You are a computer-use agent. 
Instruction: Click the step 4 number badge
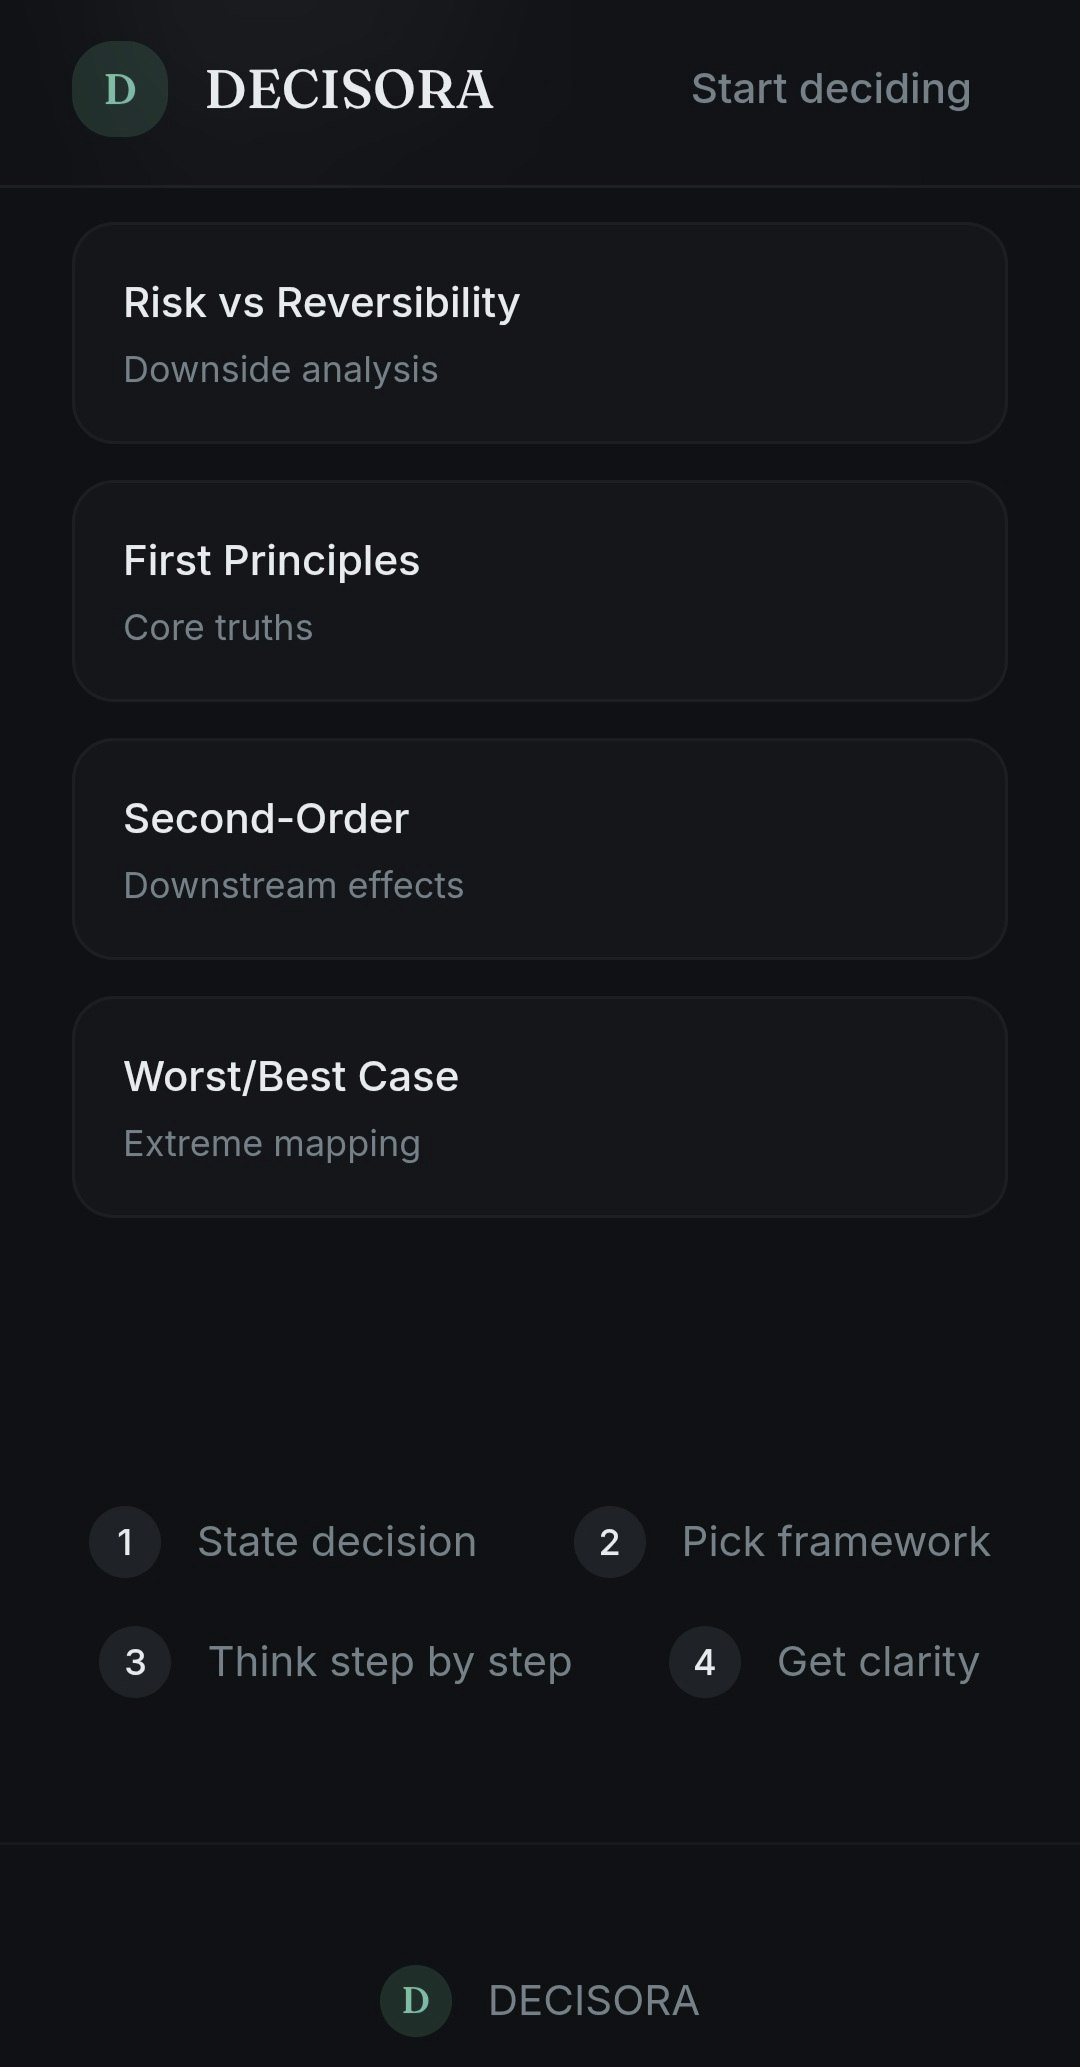pyautogui.click(x=704, y=1662)
